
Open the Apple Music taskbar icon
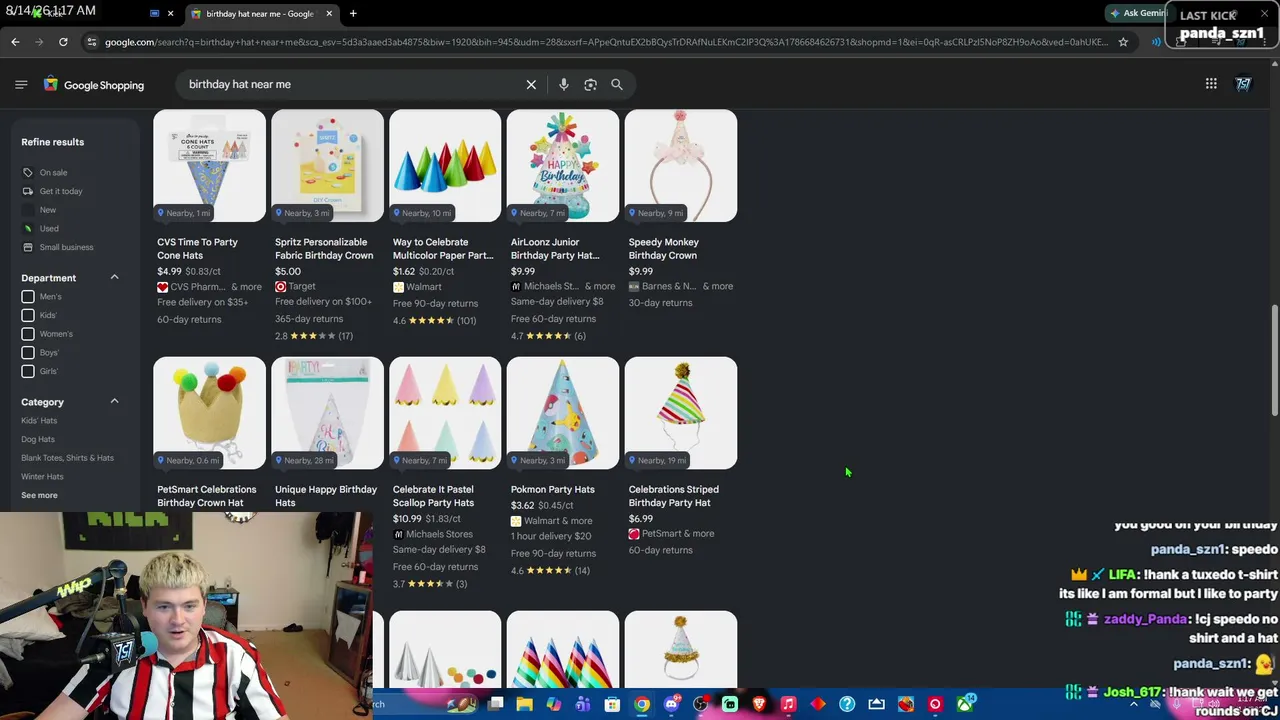(788, 704)
